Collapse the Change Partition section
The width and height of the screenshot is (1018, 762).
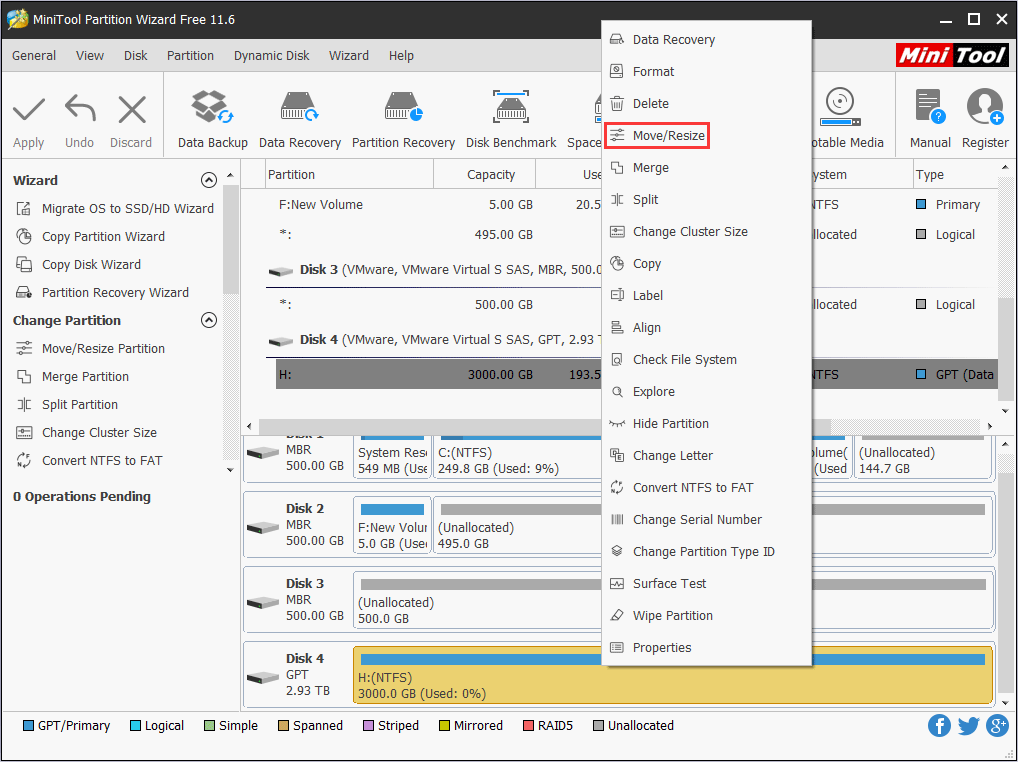(x=208, y=320)
